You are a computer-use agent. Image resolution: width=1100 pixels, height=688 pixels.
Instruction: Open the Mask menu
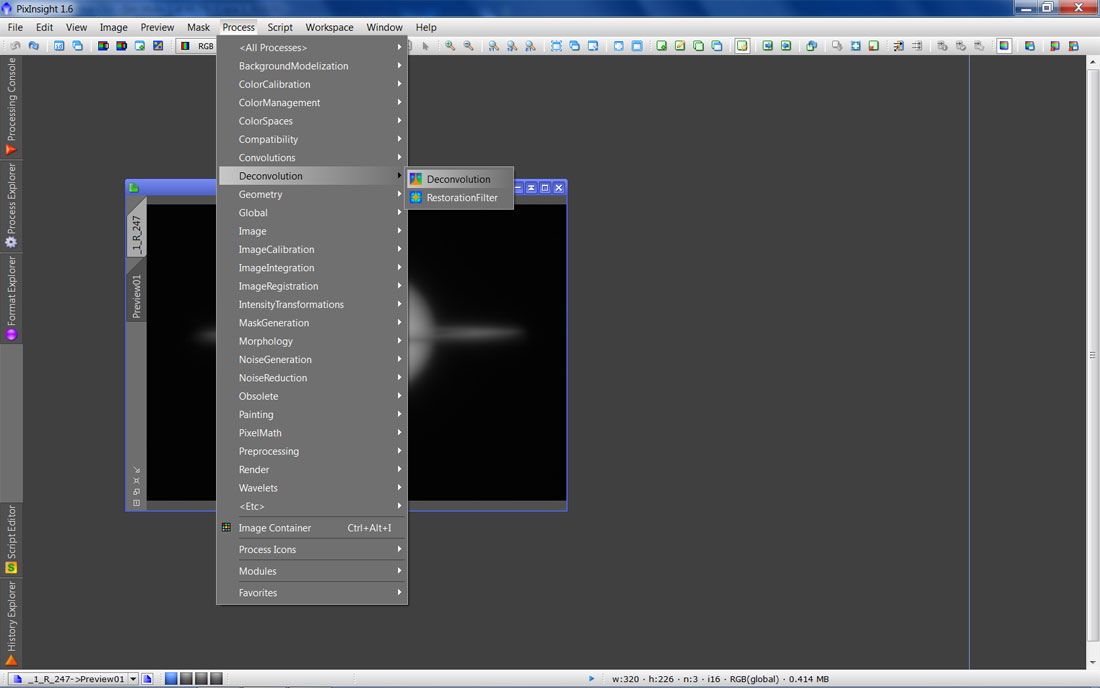[x=199, y=27]
